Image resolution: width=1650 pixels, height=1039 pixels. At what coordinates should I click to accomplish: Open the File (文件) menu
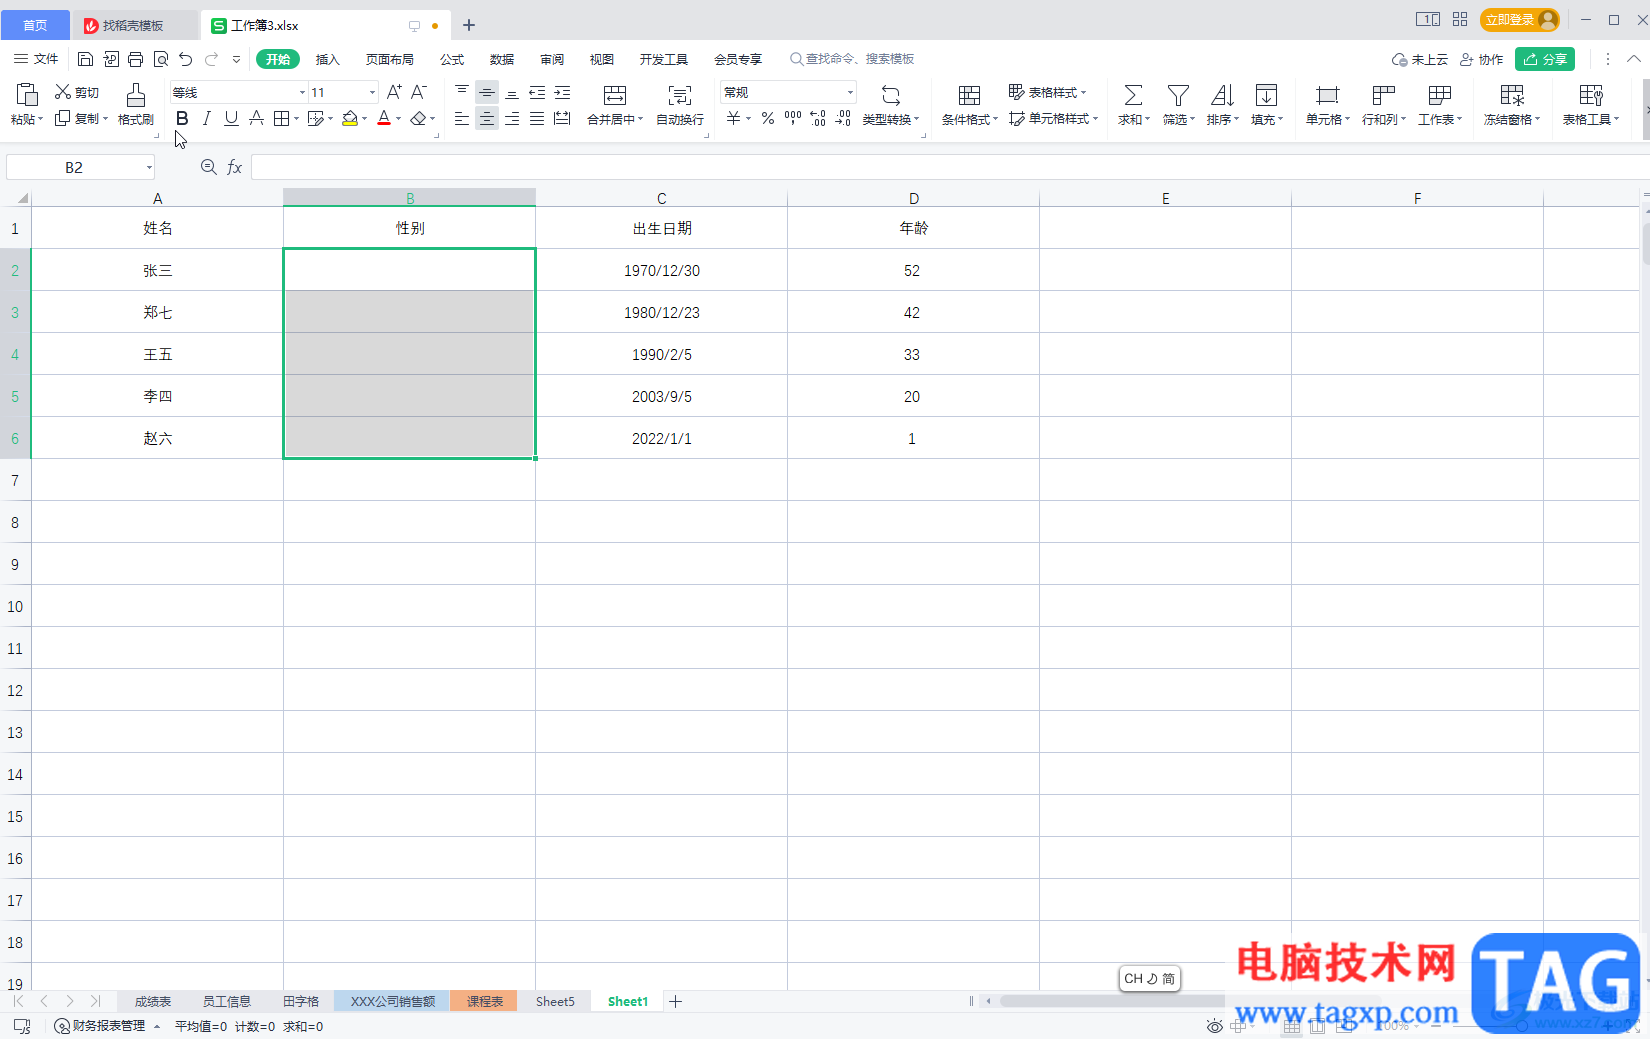[36, 59]
